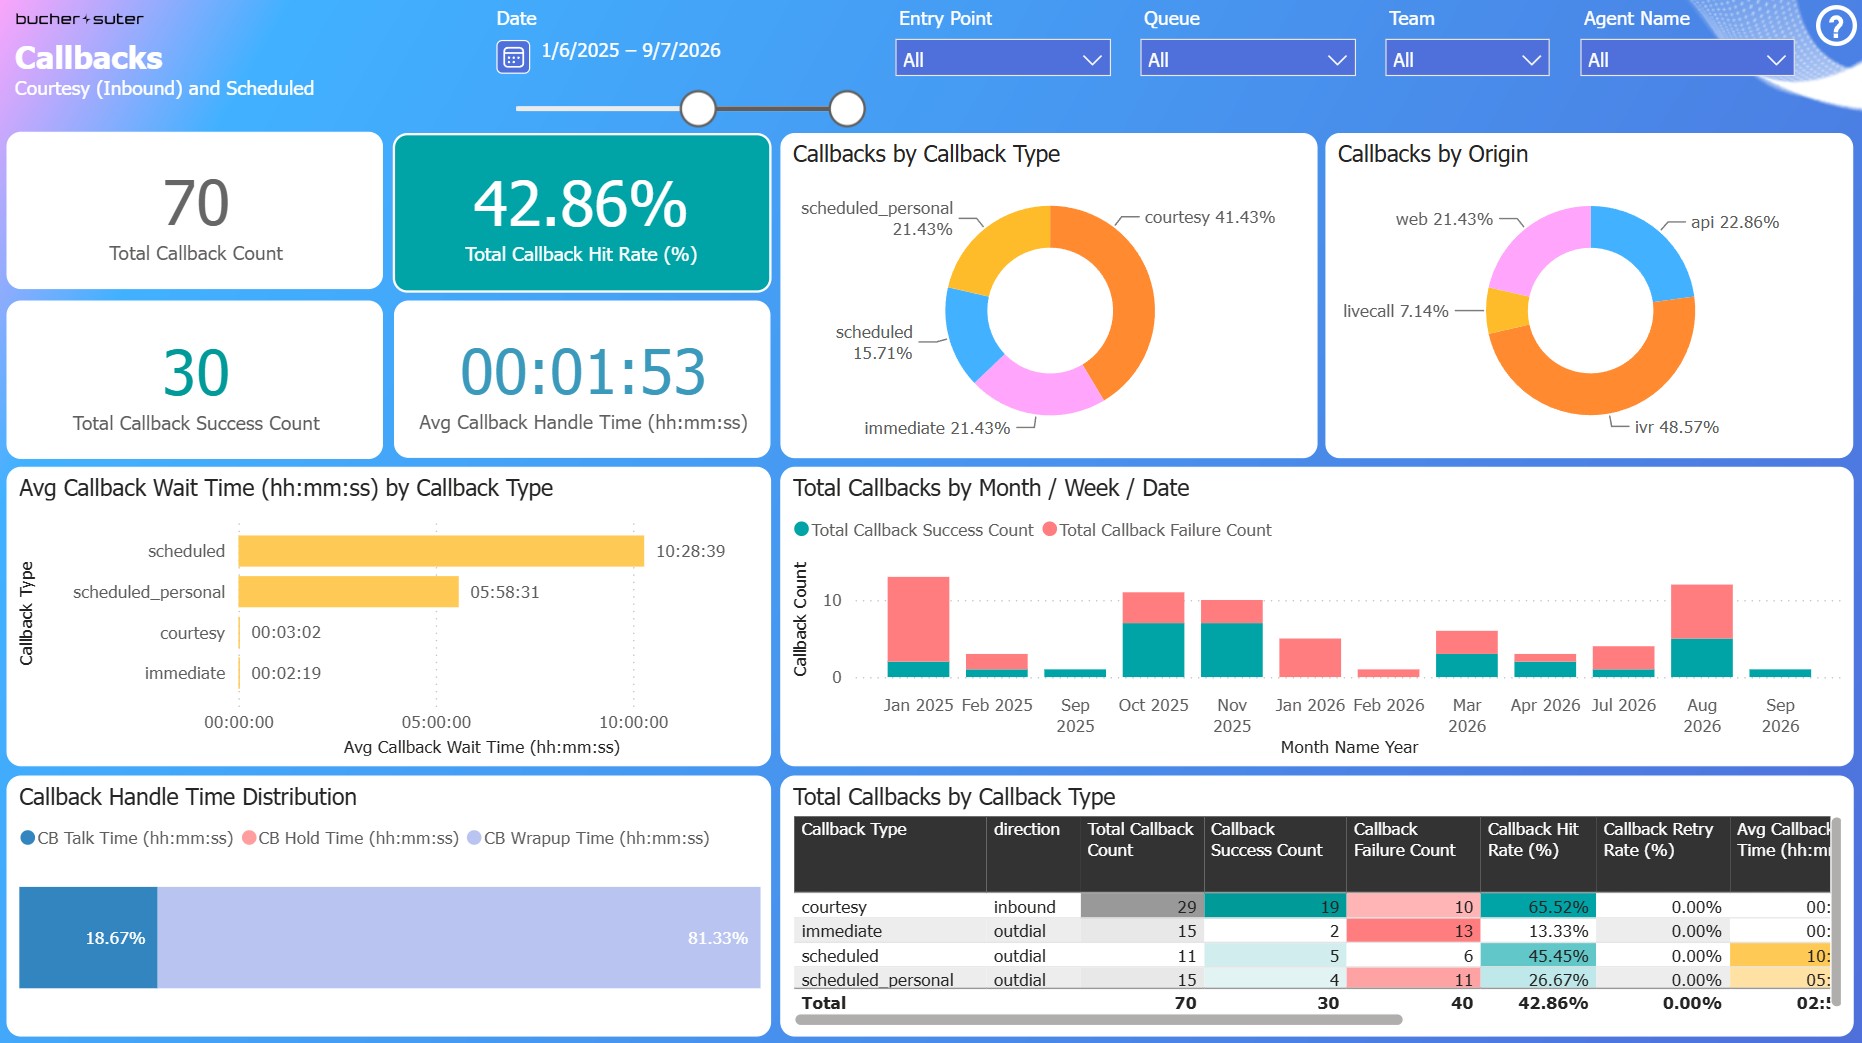The image size is (1862, 1043).
Task: Click the scheduled wait time bar
Action: click(x=441, y=551)
